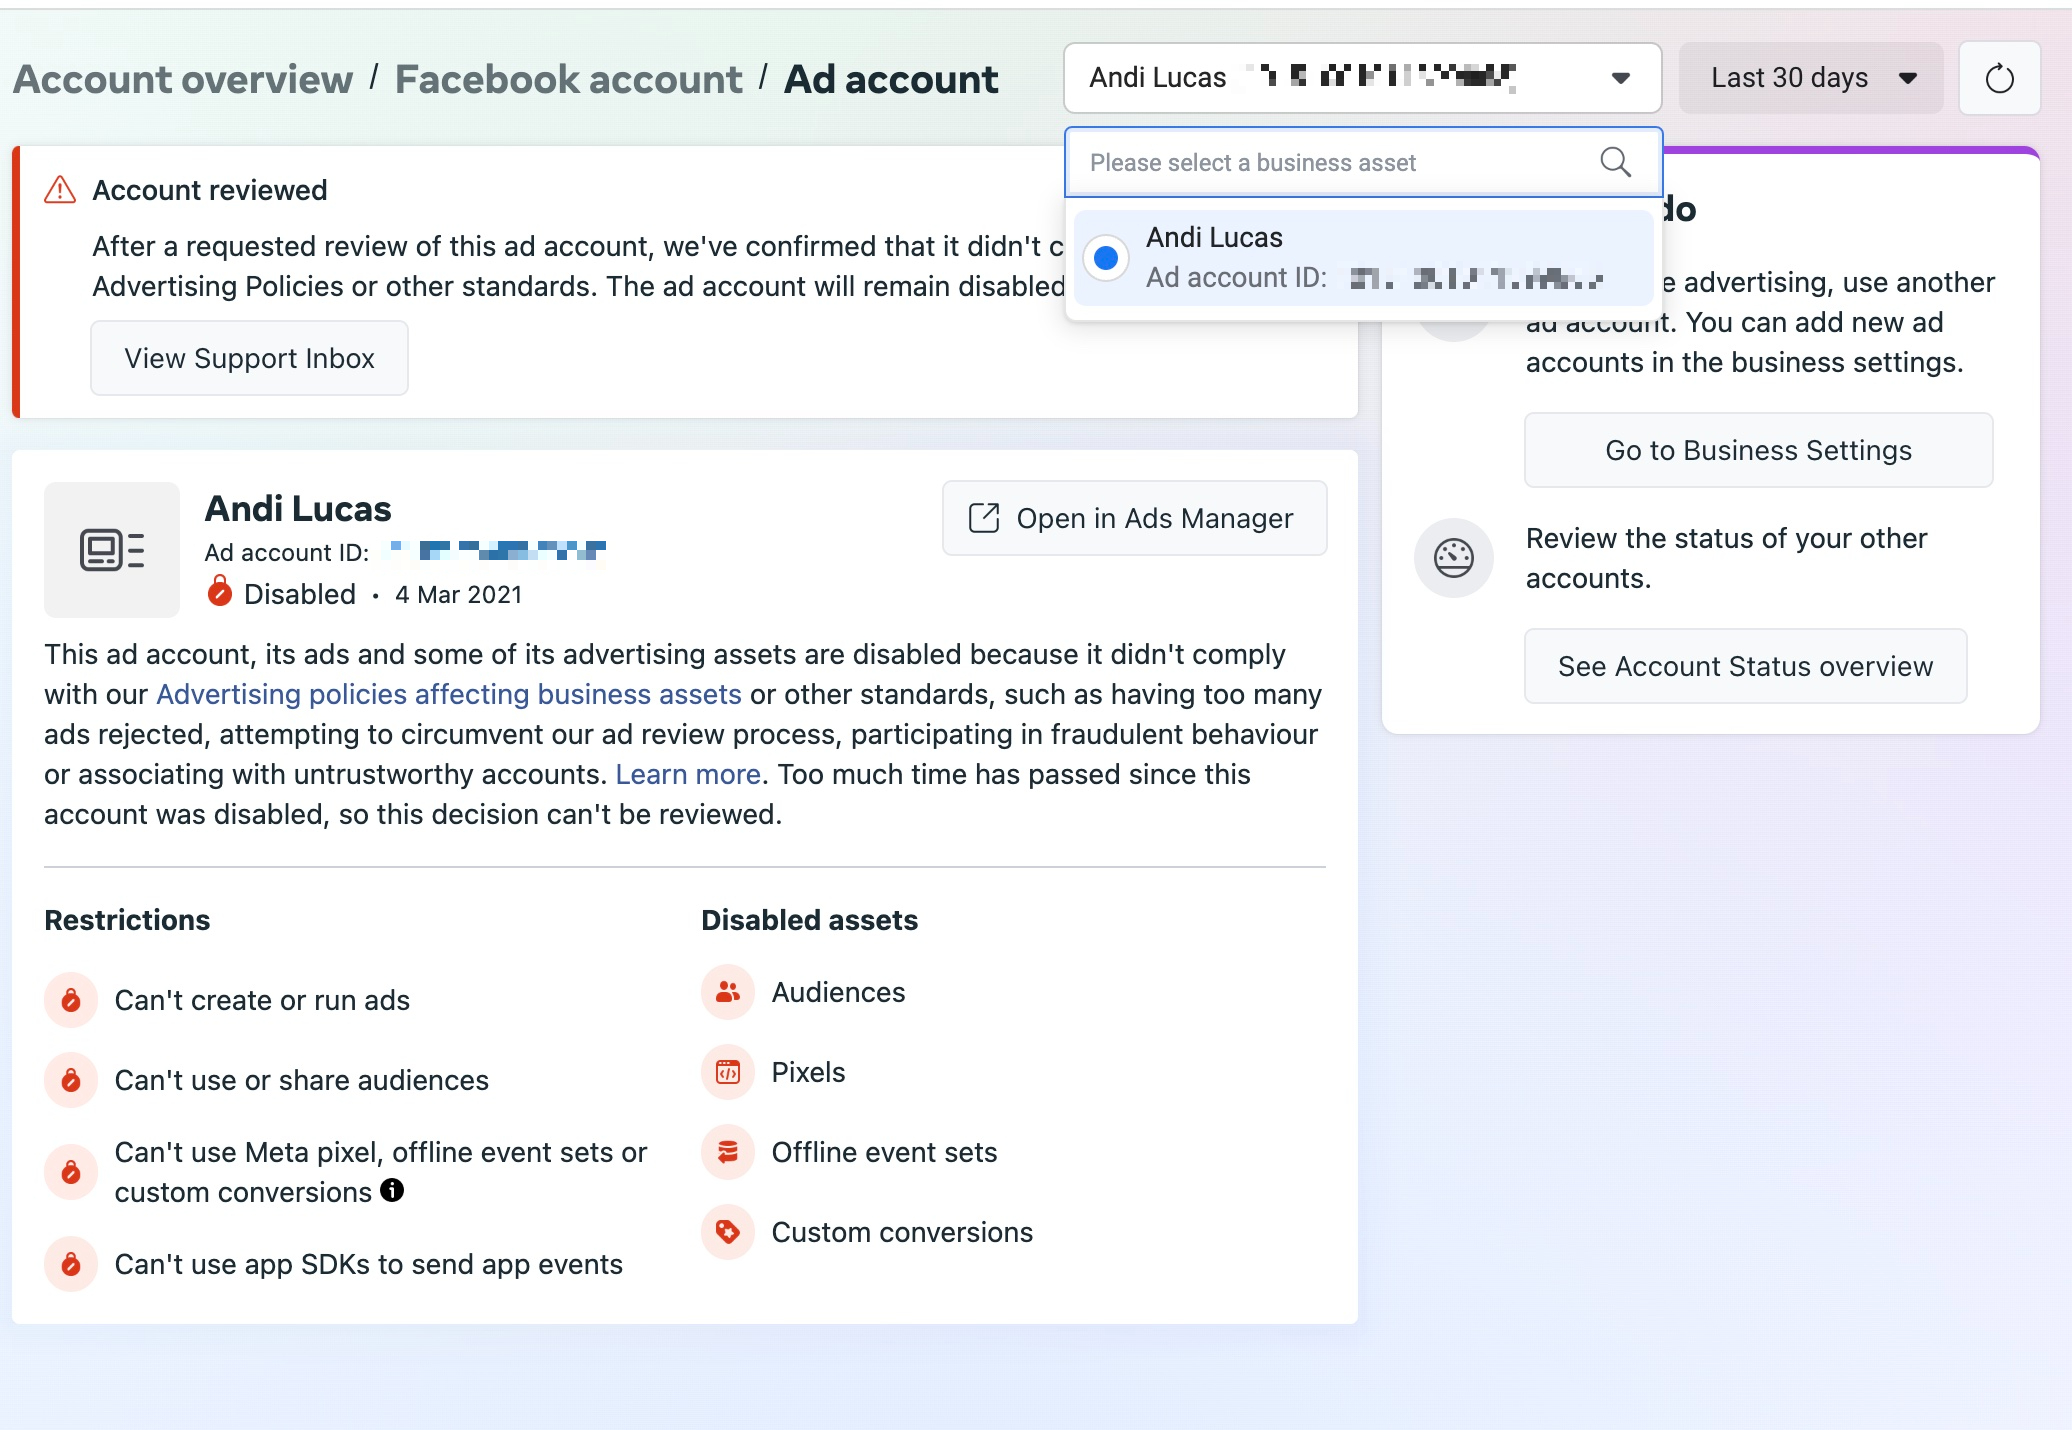
Task: Open info tooltip after custom conversions
Action: pos(392,1190)
